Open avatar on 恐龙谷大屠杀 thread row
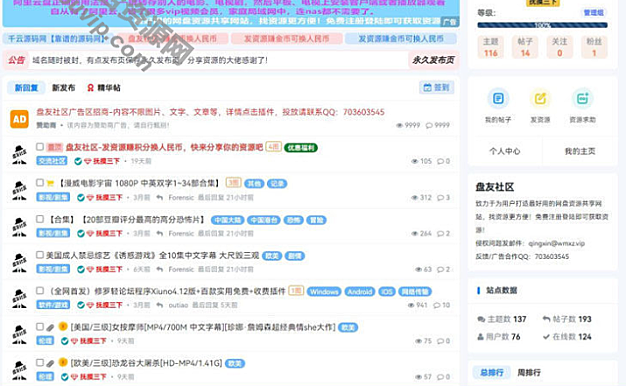Screen dimensions: 626x386 click(x=19, y=370)
